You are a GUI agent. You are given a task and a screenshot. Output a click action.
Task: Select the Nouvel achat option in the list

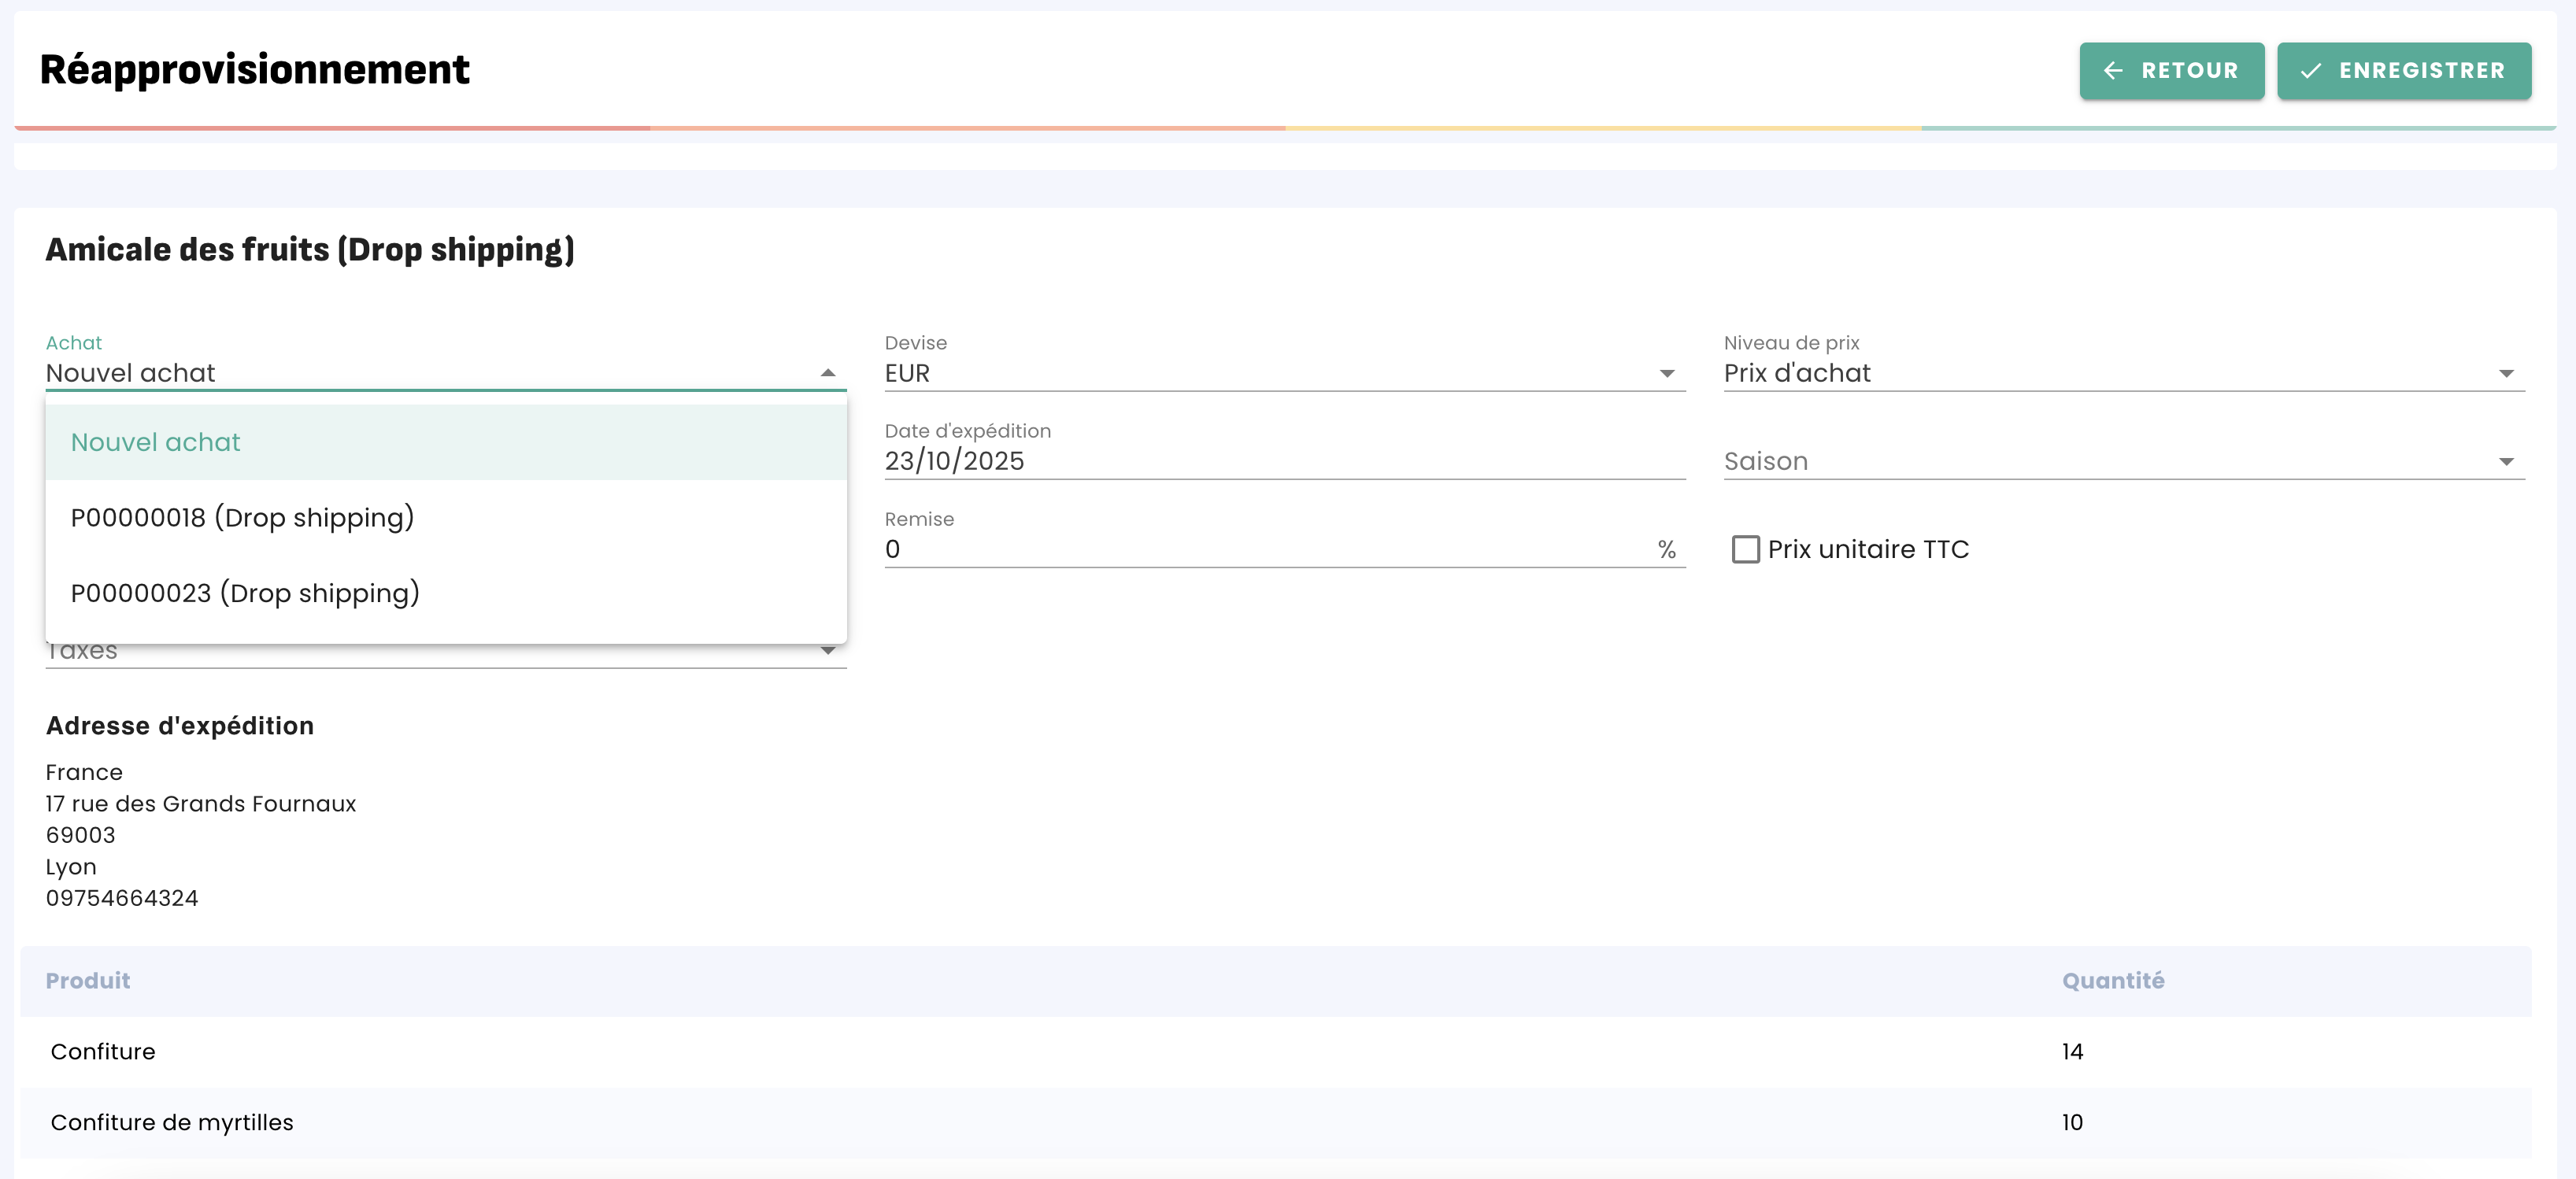156,442
